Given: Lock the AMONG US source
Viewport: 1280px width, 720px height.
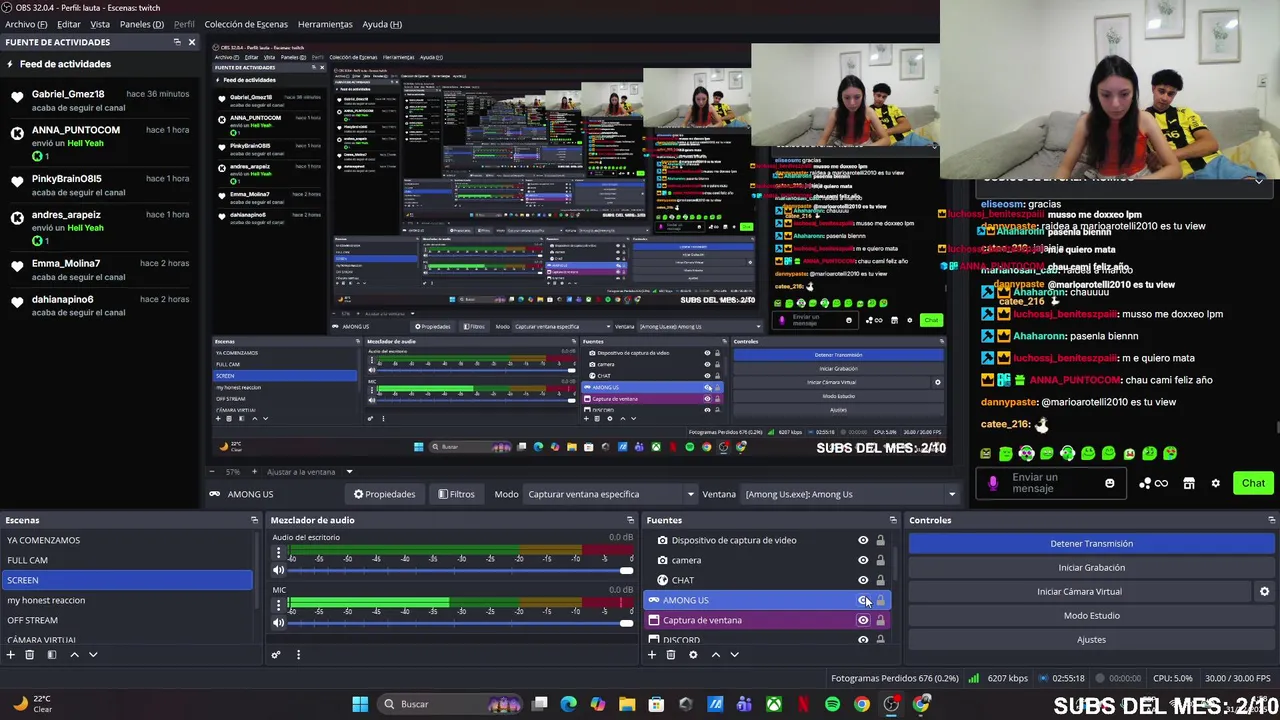Looking at the screenshot, I should pyautogui.click(x=880, y=600).
